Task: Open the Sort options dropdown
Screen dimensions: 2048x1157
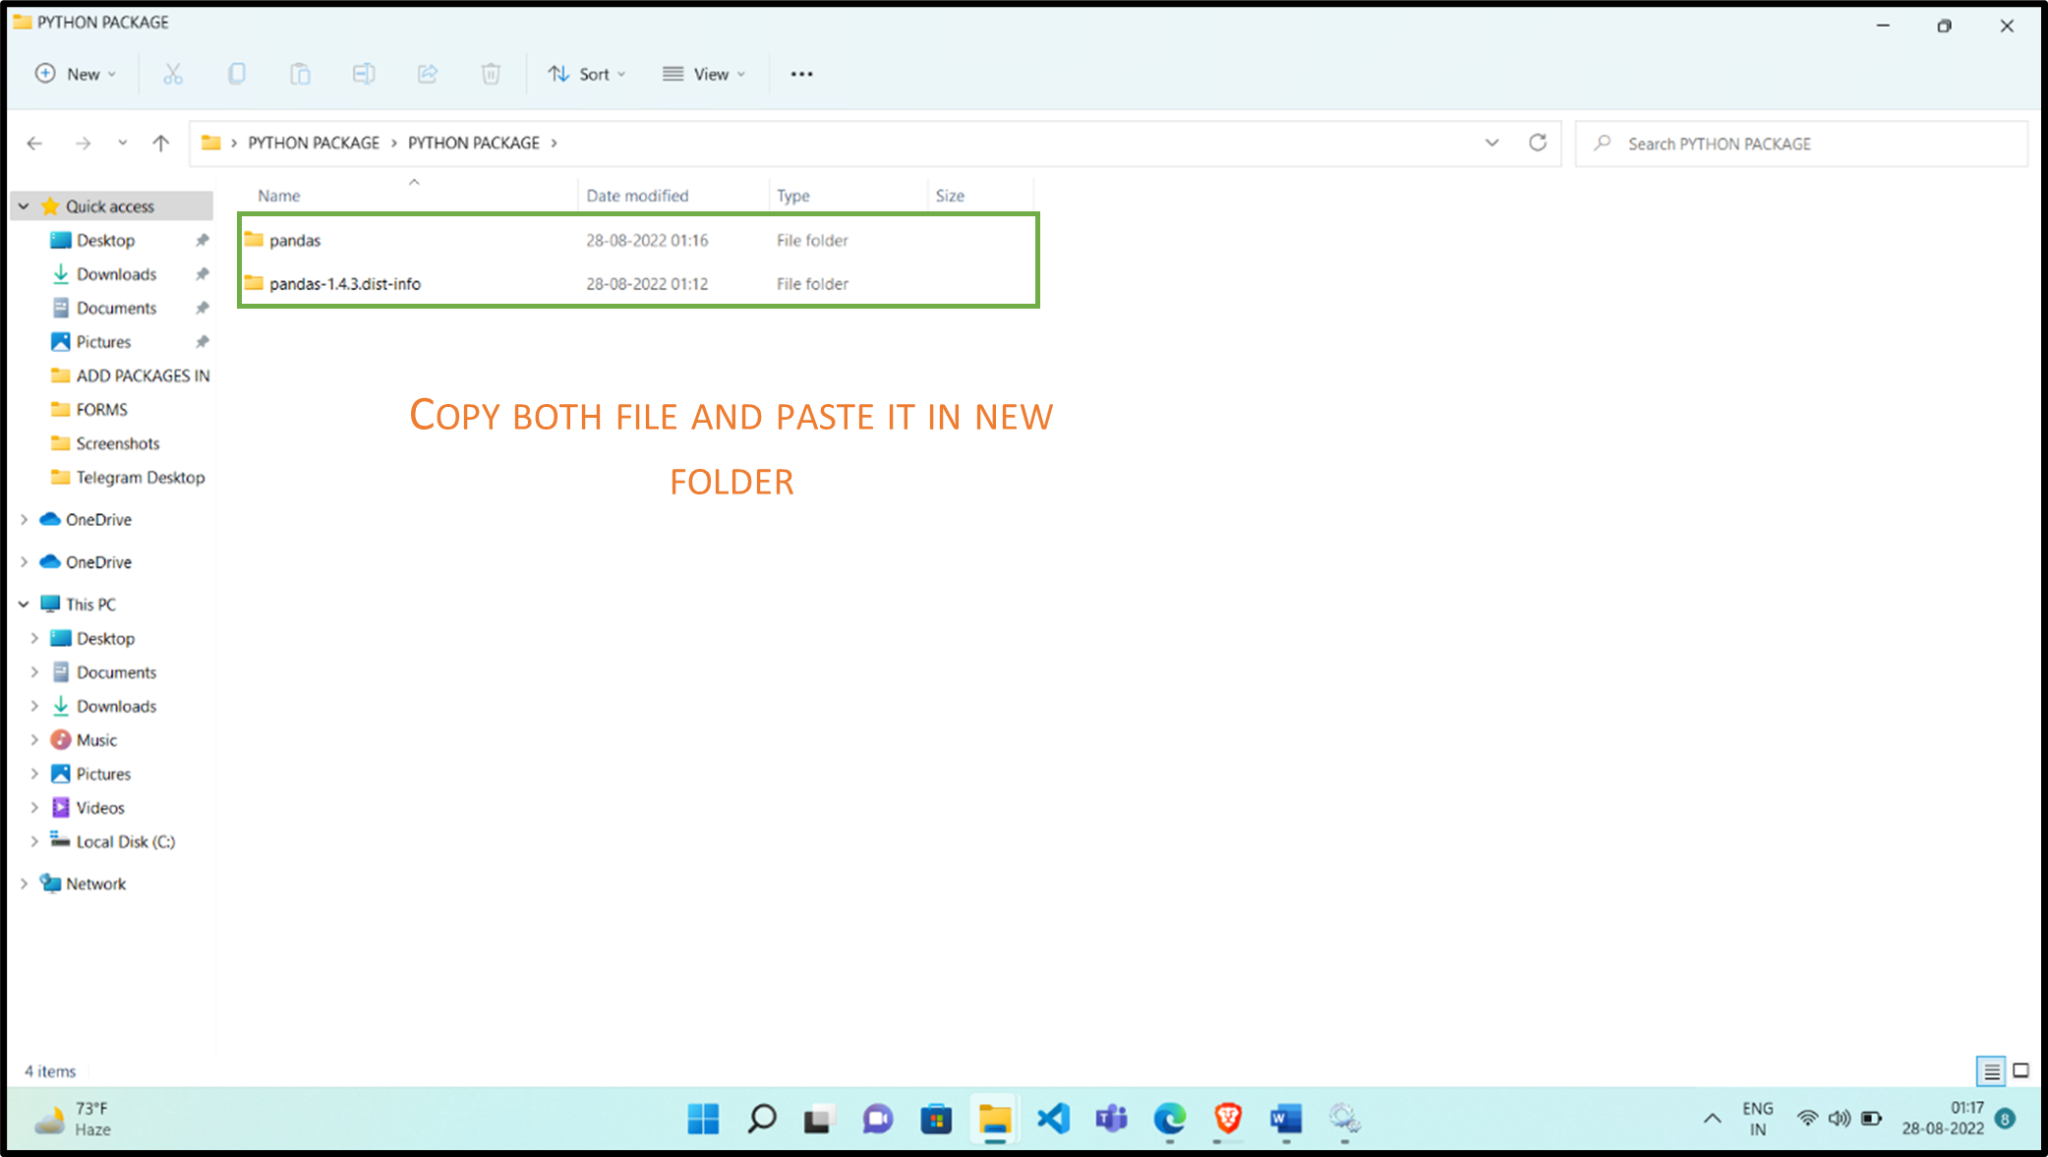Action: [x=588, y=73]
